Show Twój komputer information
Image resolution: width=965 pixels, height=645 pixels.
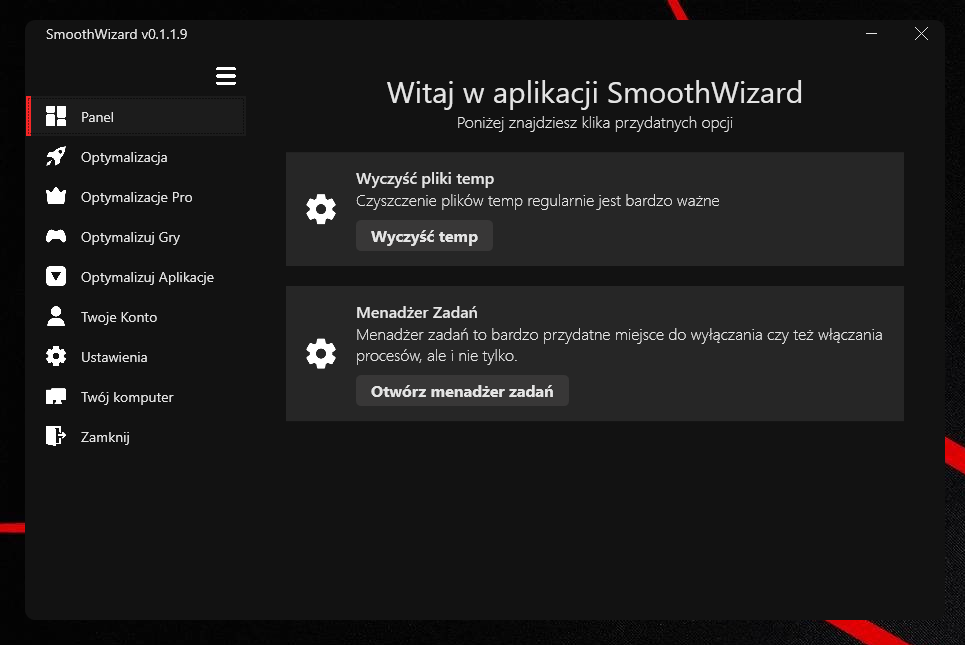tap(137, 397)
